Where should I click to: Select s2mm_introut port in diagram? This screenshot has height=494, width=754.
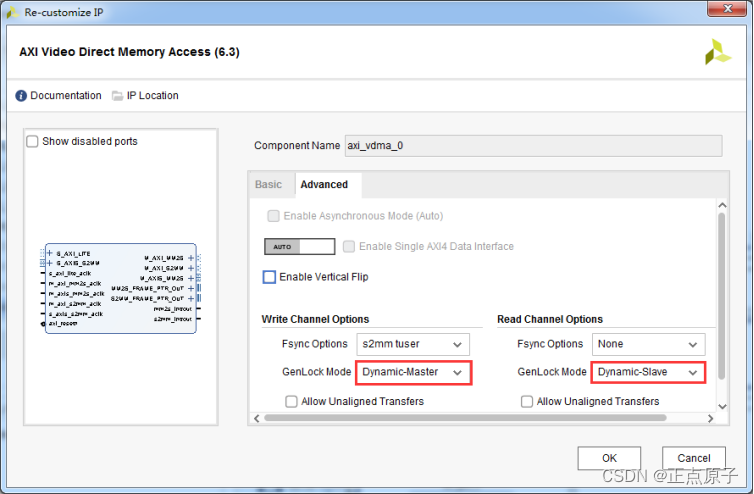[x=173, y=319]
